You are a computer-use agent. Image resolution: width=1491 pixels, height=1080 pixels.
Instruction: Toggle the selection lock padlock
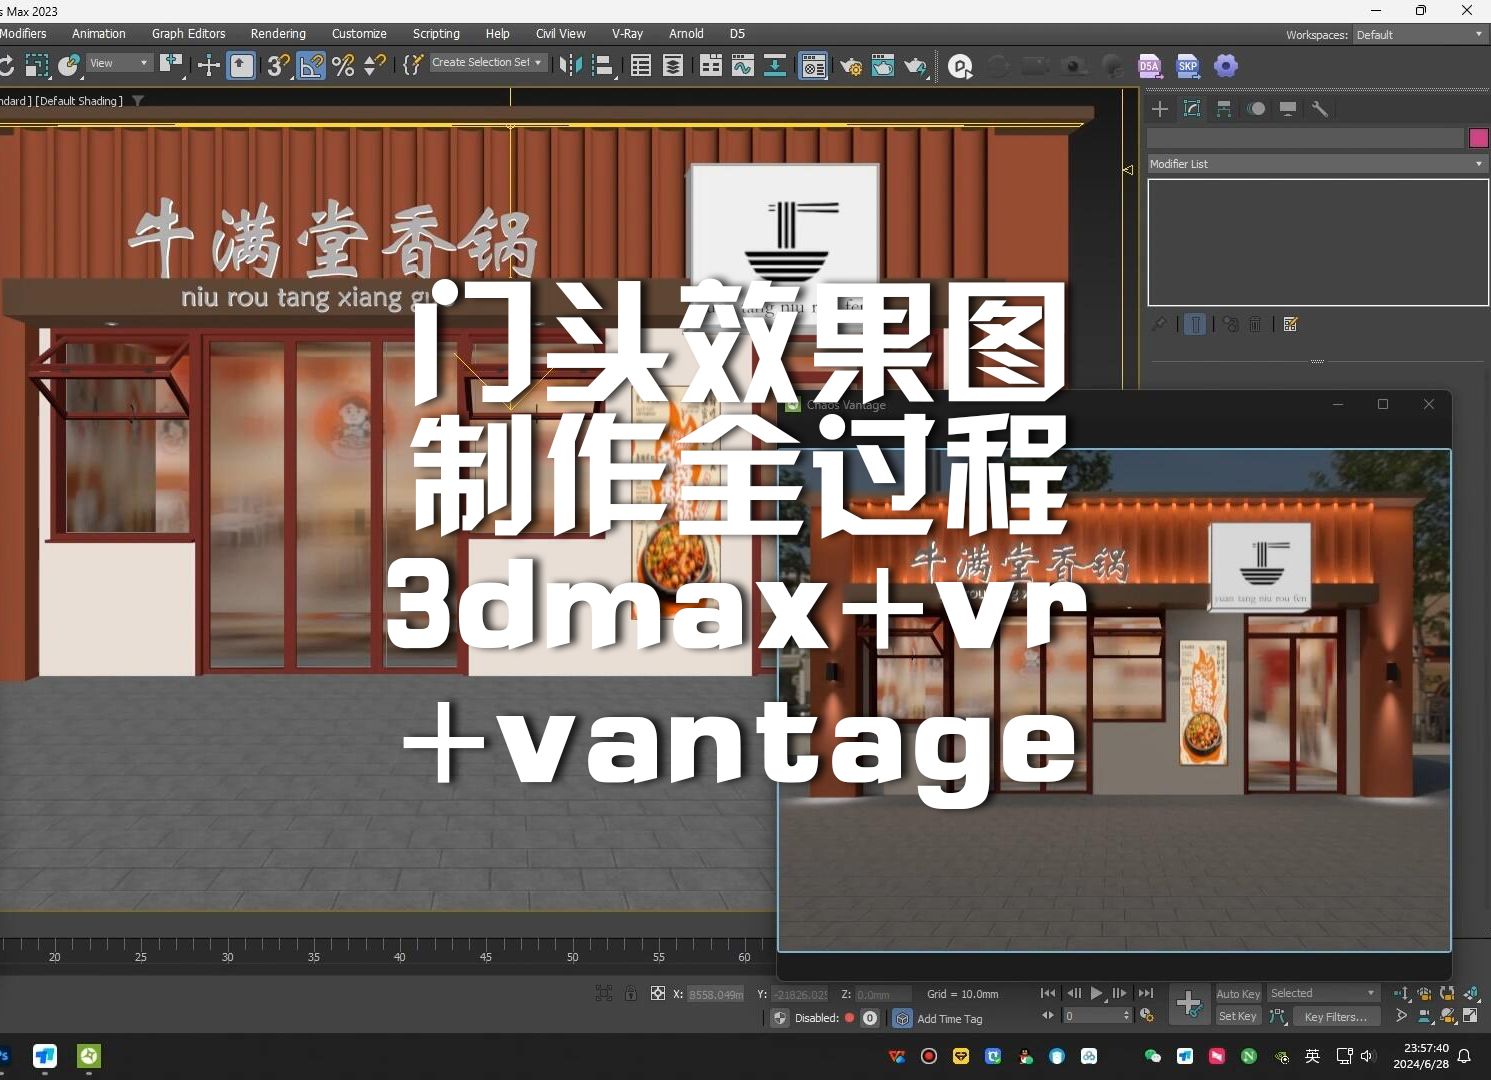(630, 993)
